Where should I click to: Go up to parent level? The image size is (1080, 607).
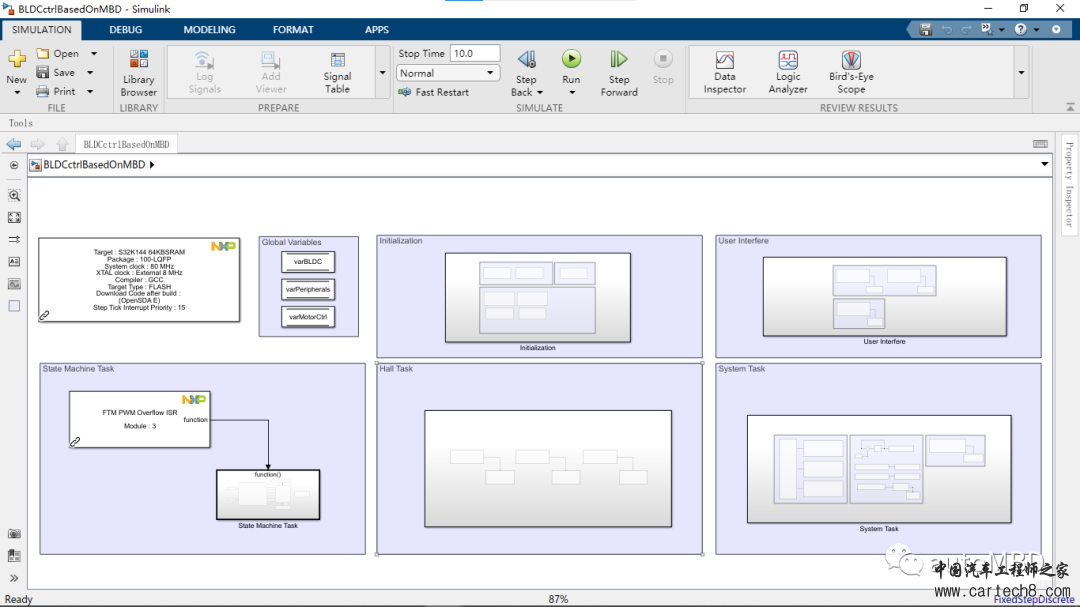(63, 143)
